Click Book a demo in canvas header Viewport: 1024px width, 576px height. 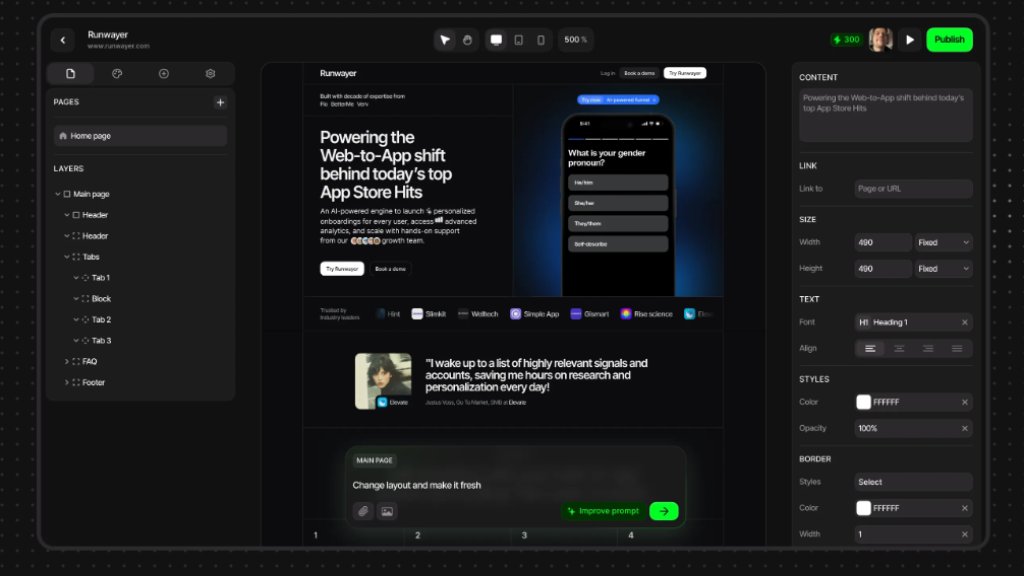639,73
